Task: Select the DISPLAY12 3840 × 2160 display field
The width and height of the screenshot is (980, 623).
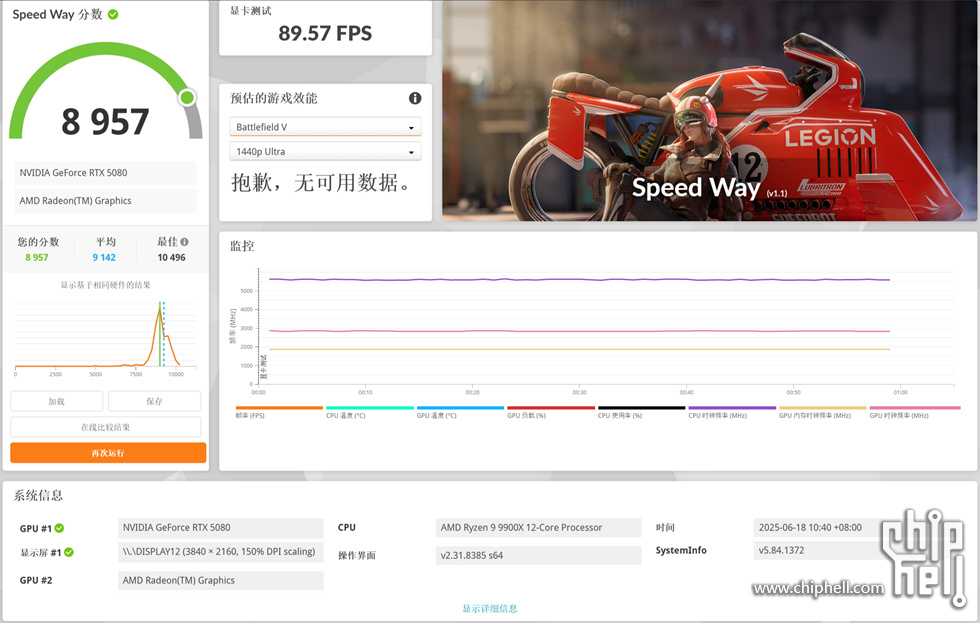Action: (x=221, y=552)
